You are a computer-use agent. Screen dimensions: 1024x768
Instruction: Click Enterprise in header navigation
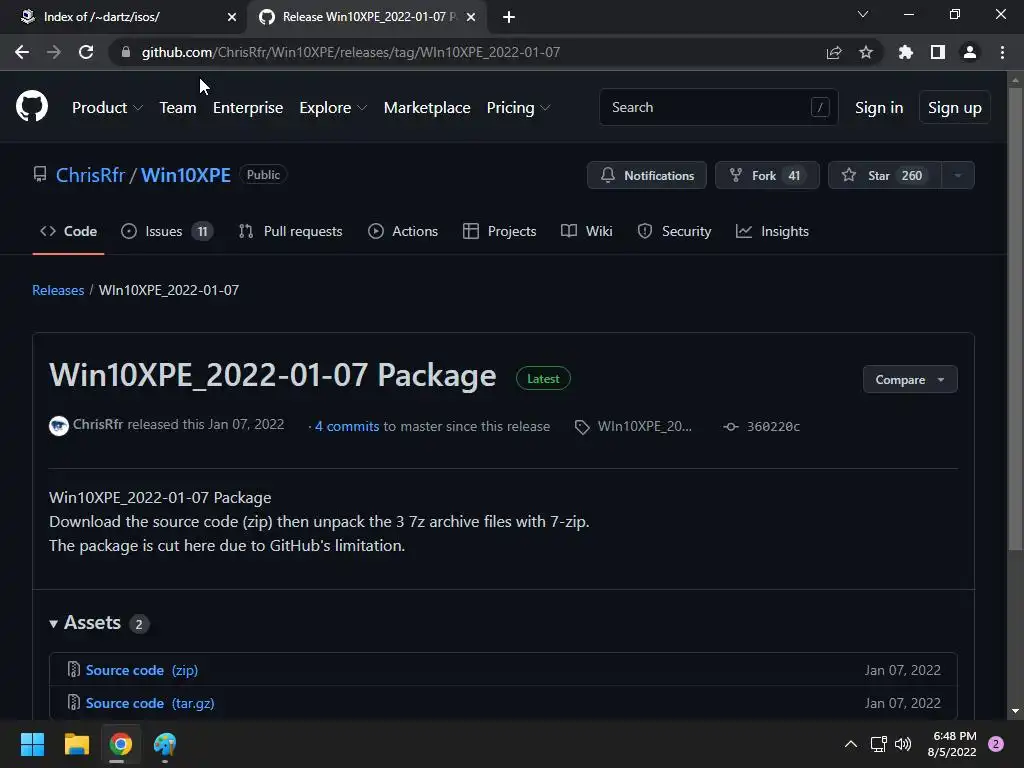point(248,108)
